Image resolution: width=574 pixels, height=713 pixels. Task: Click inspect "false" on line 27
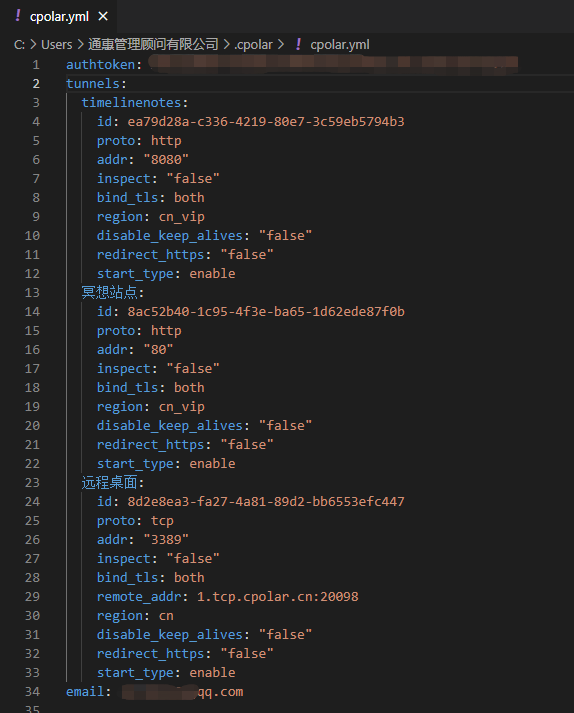(x=158, y=559)
